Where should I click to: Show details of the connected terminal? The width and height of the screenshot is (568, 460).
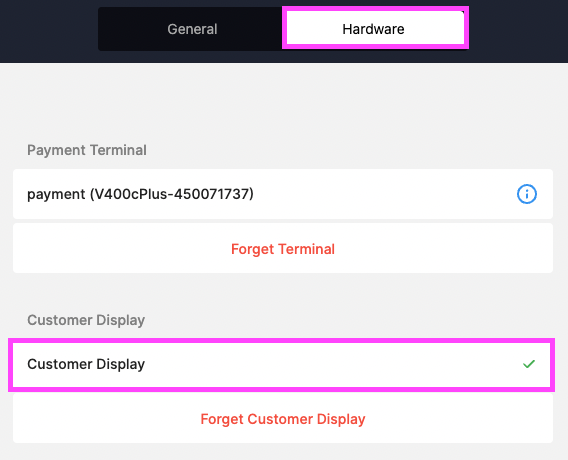526,194
